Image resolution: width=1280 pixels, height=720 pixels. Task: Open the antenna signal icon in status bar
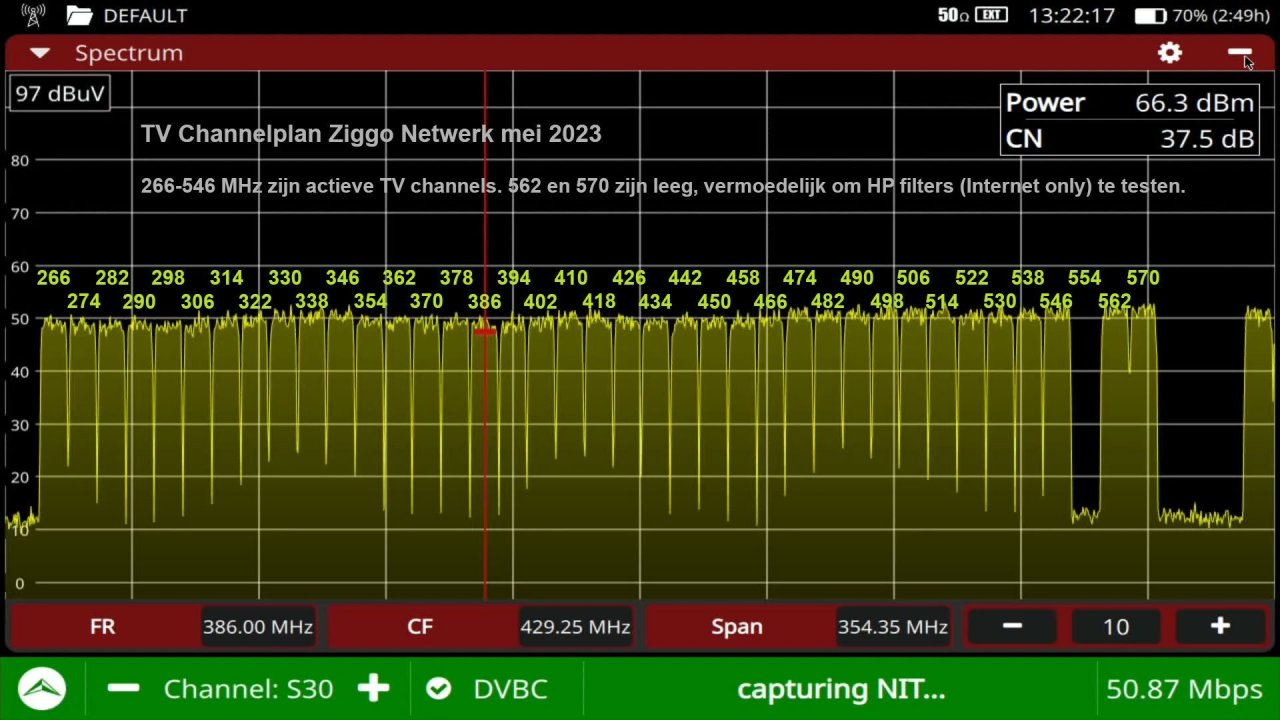(33, 16)
